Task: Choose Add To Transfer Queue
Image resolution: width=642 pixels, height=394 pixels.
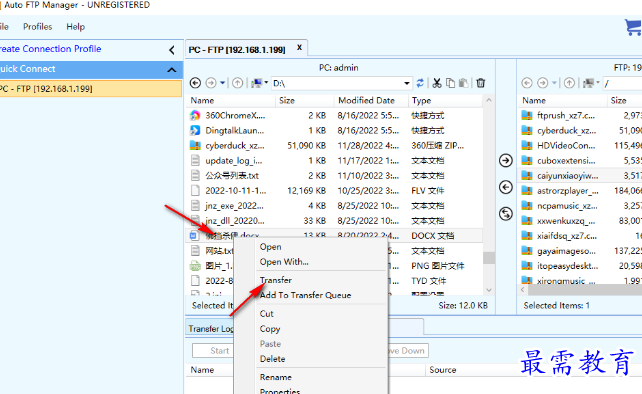Action: [x=305, y=295]
